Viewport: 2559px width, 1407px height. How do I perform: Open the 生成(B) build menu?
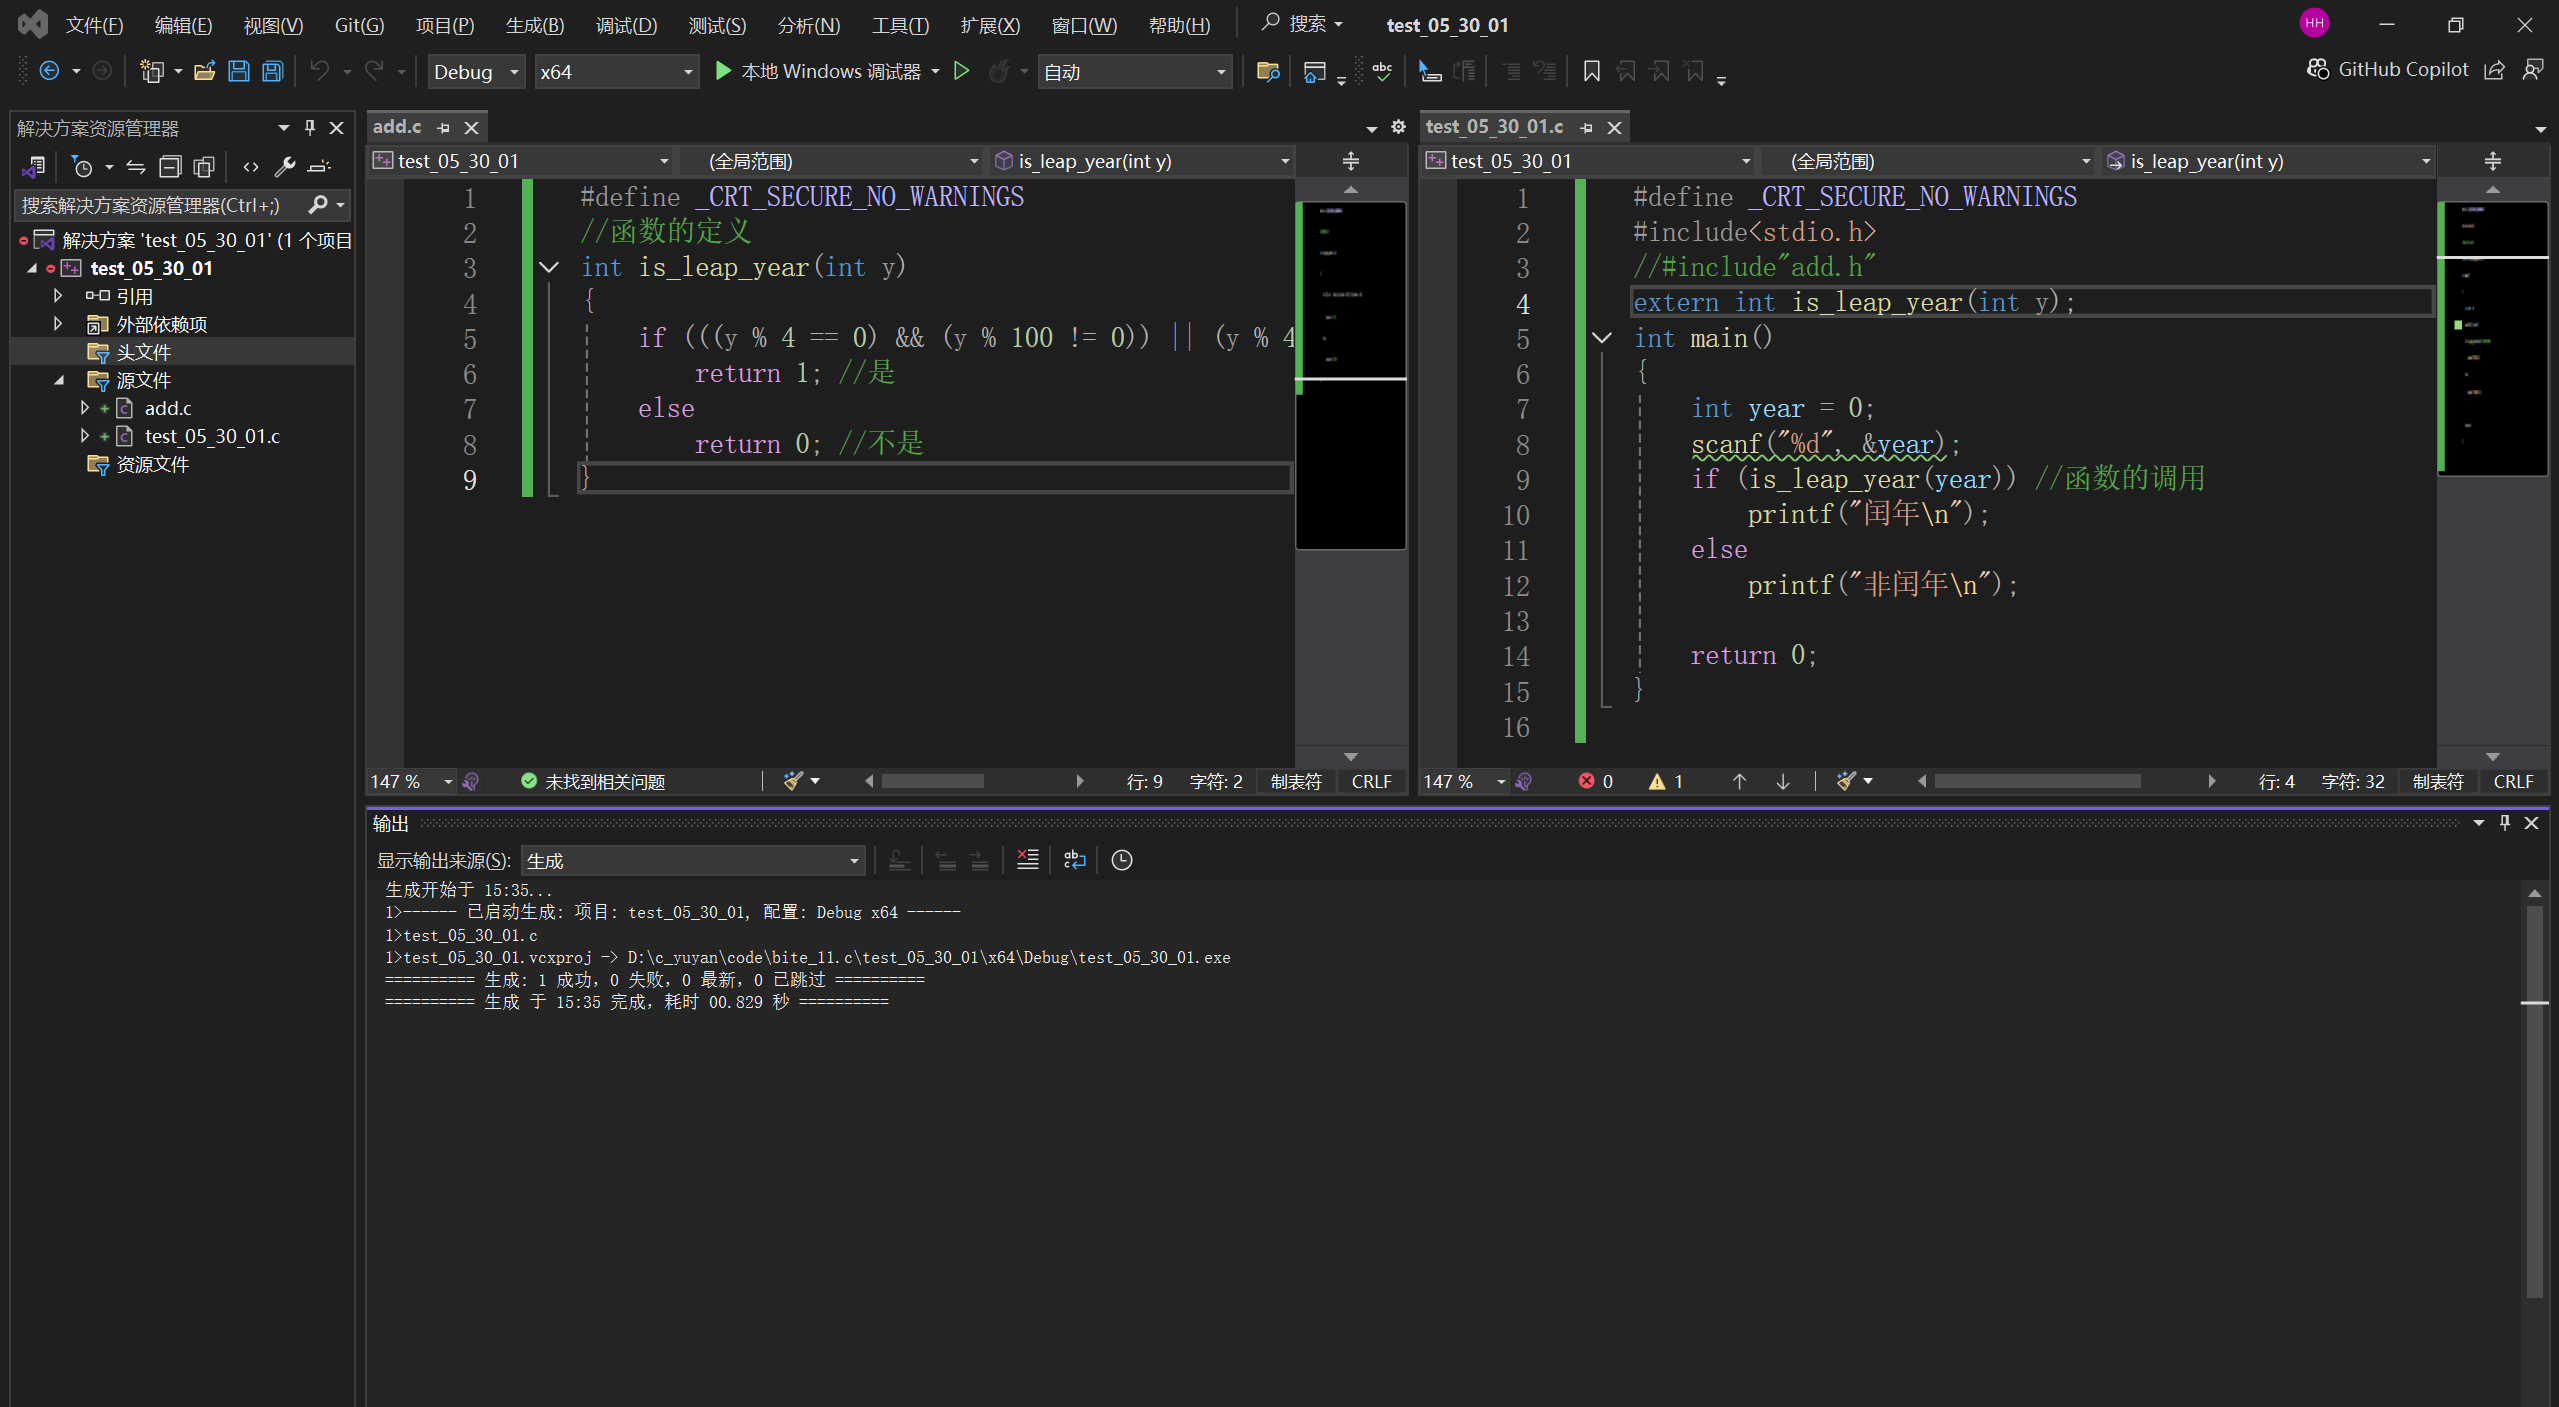tap(534, 25)
